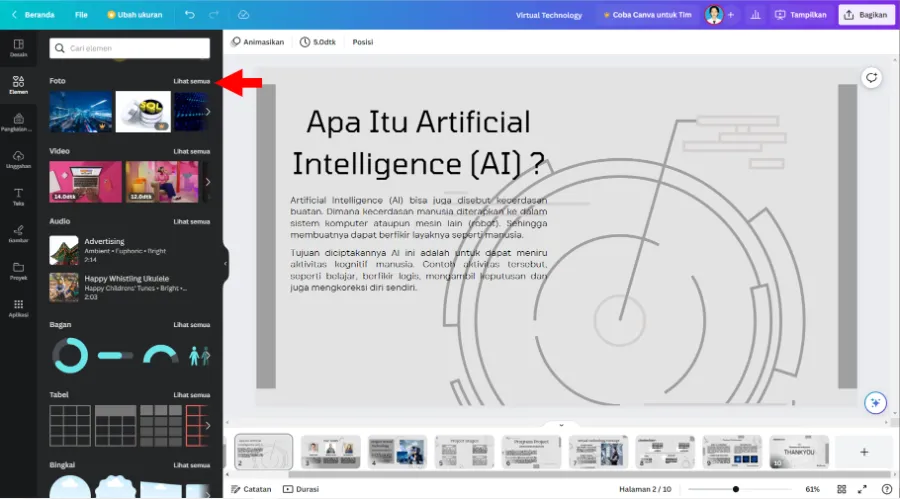This screenshot has height=499, width=900.
Task: Open Ubah ukuran resize option
Action: [135, 15]
